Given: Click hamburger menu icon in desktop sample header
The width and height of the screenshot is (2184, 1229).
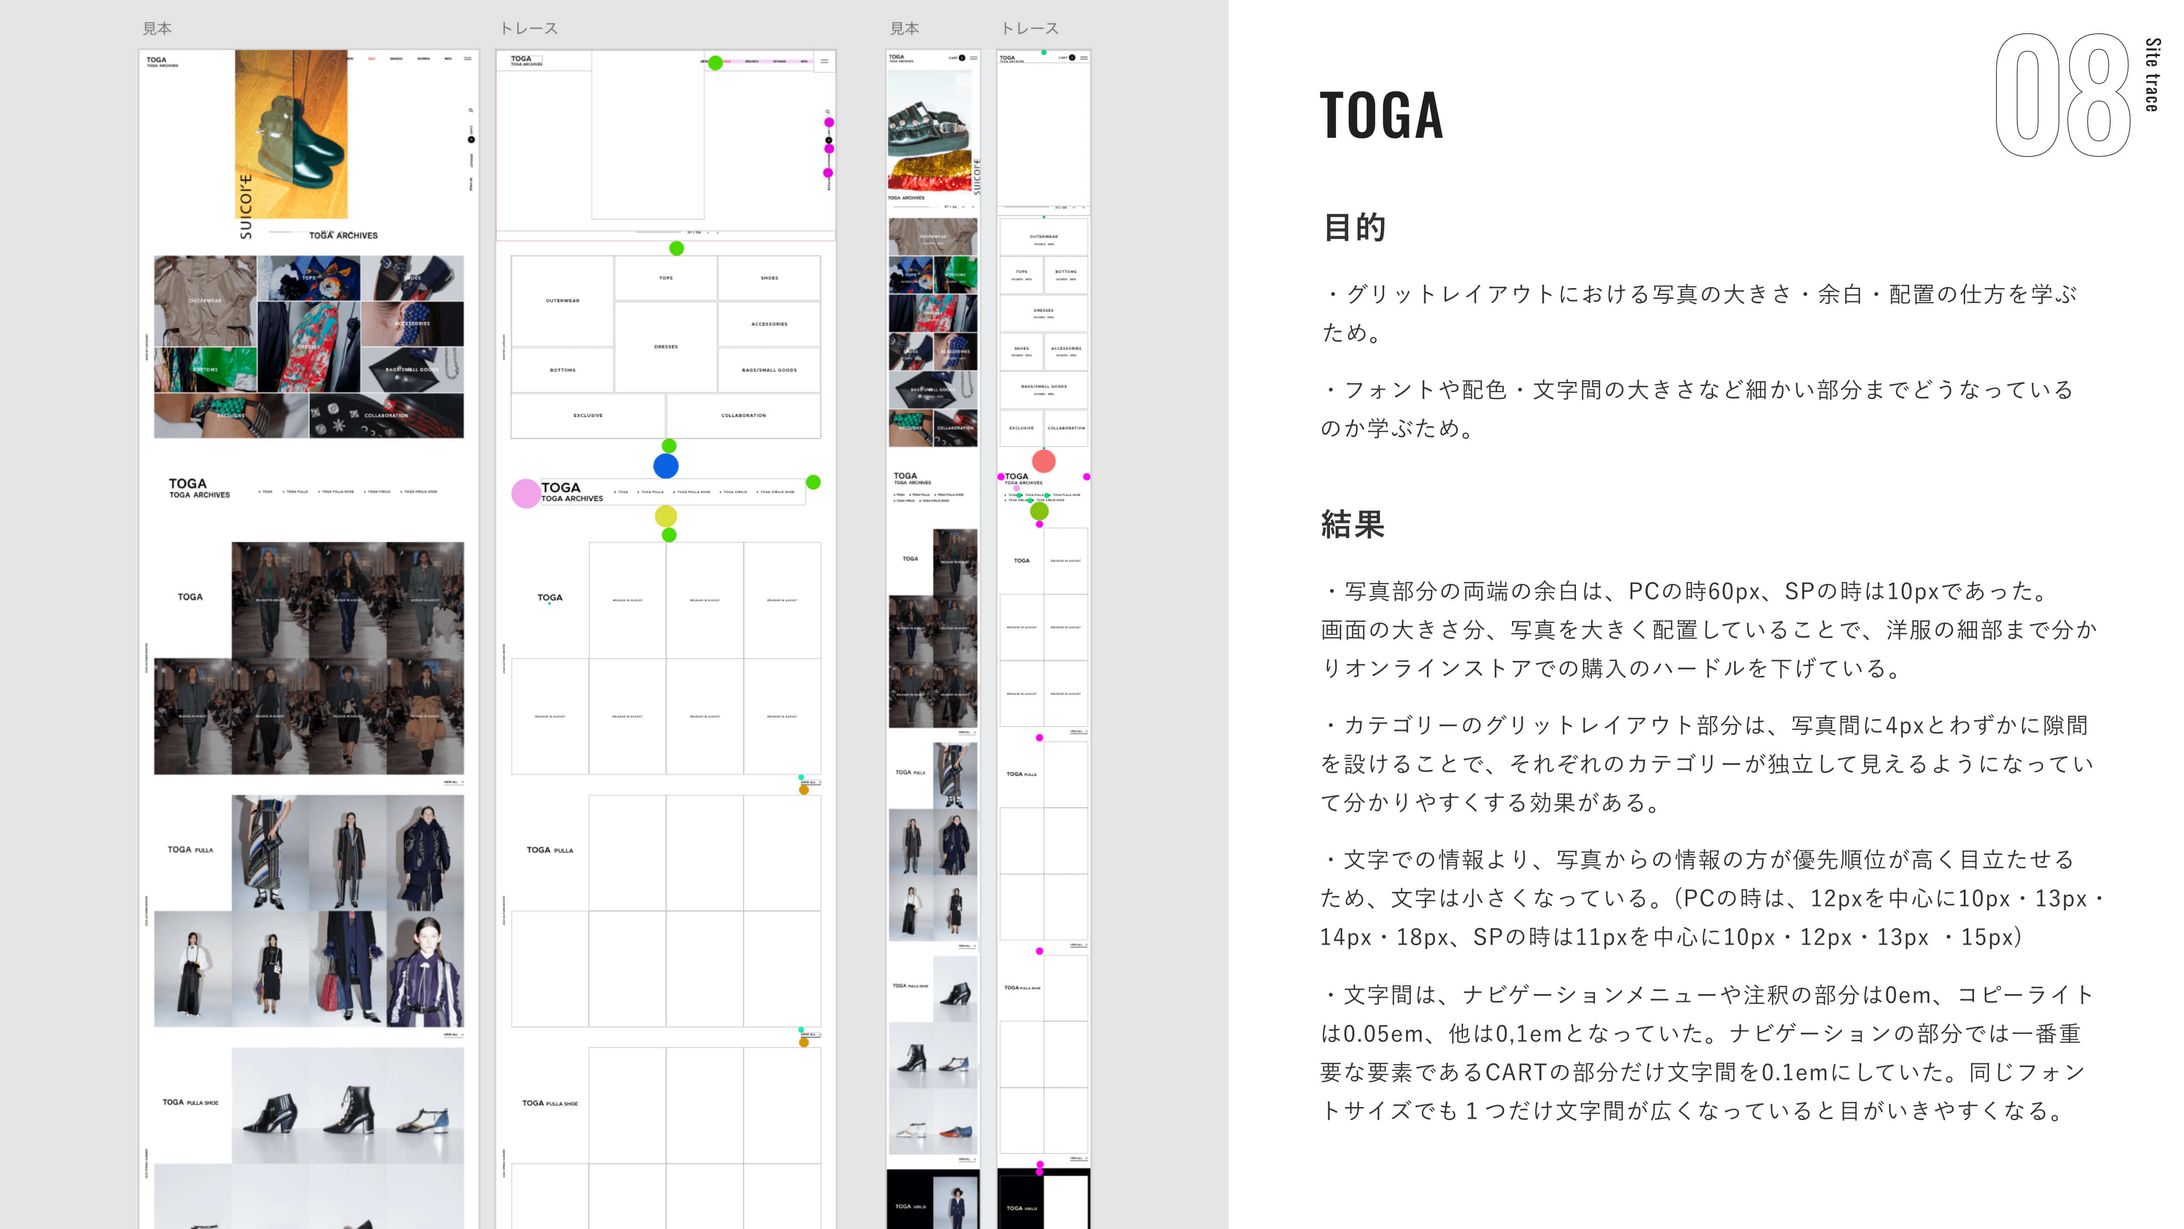Looking at the screenshot, I should click(467, 59).
